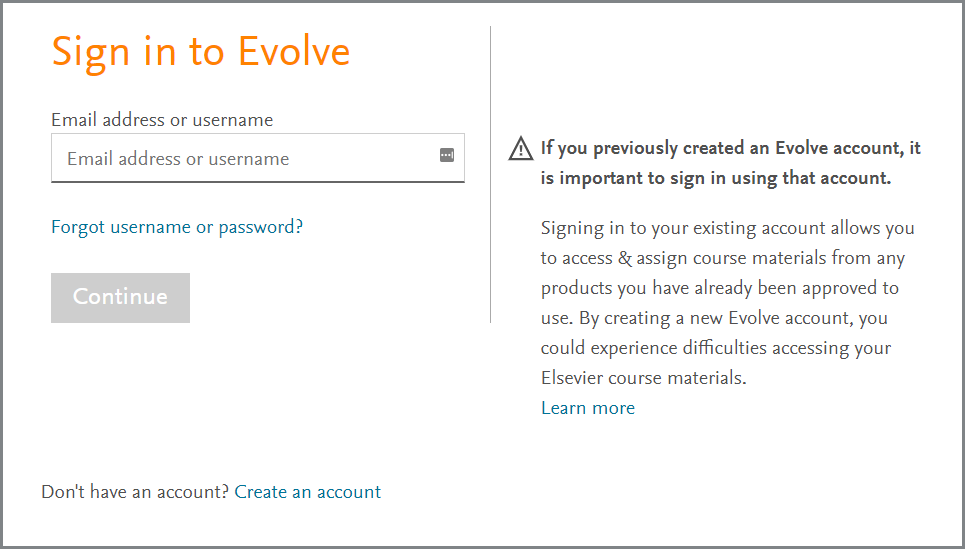
Task: Click the vertical divider between the two panels
Action: [x=491, y=174]
